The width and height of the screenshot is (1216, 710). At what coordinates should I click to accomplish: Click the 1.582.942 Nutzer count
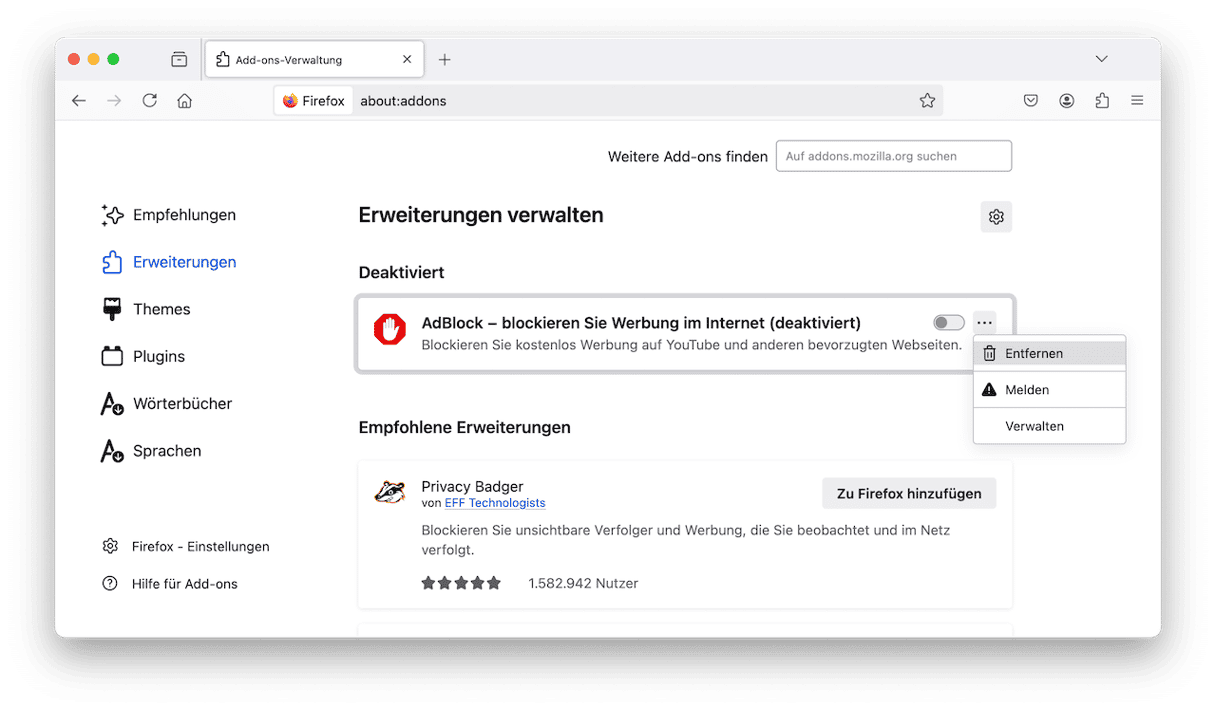(x=583, y=583)
